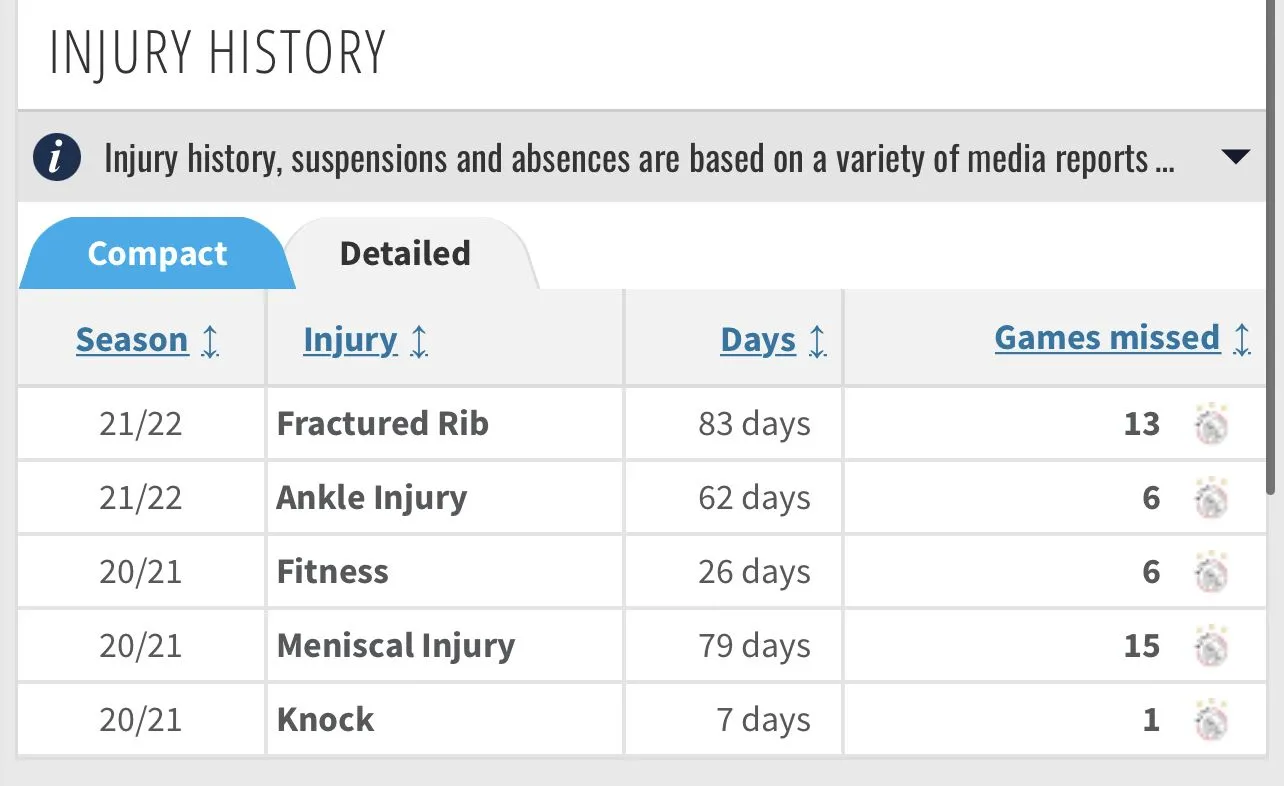Click sort arrows next to Games missed

[1241, 339]
